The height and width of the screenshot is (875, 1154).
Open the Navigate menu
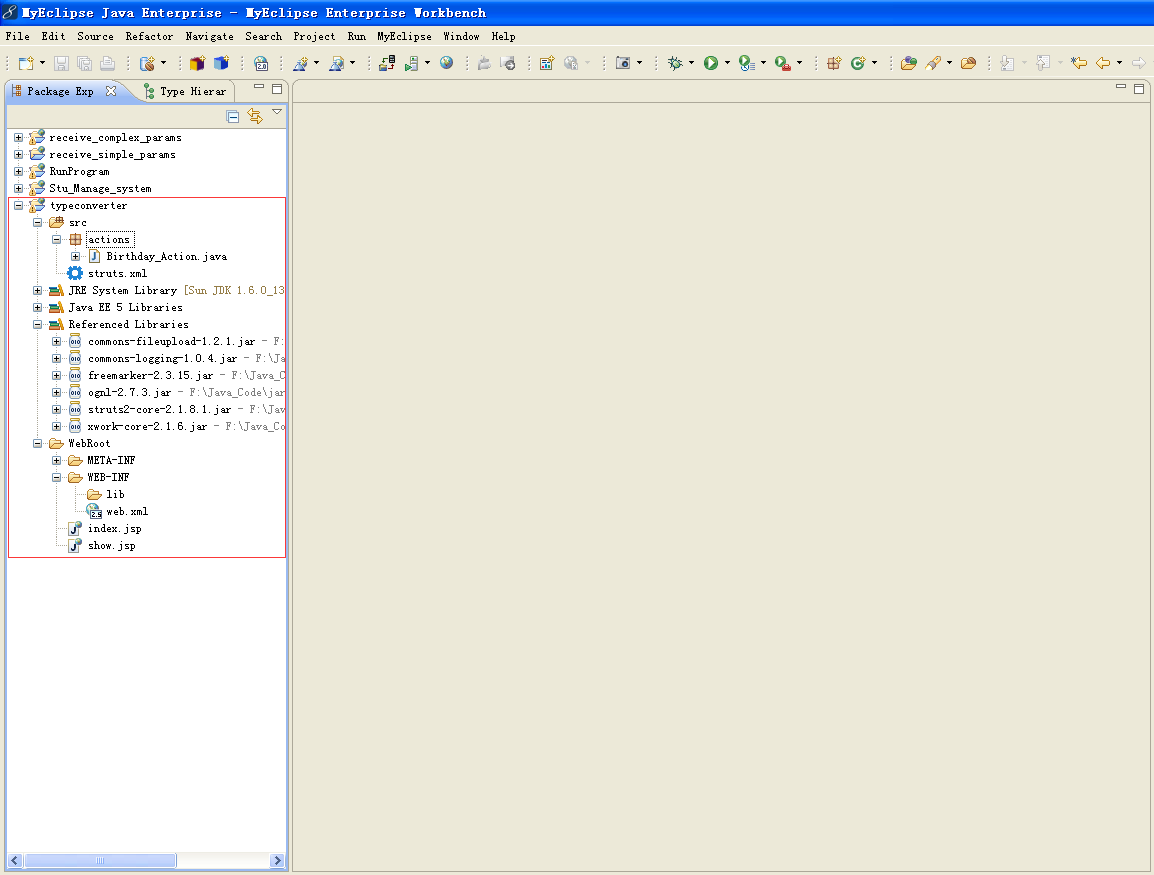click(209, 36)
